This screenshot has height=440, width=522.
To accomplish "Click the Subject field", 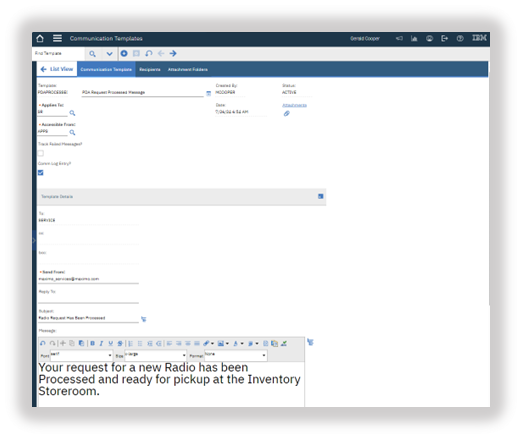I will 88,318.
